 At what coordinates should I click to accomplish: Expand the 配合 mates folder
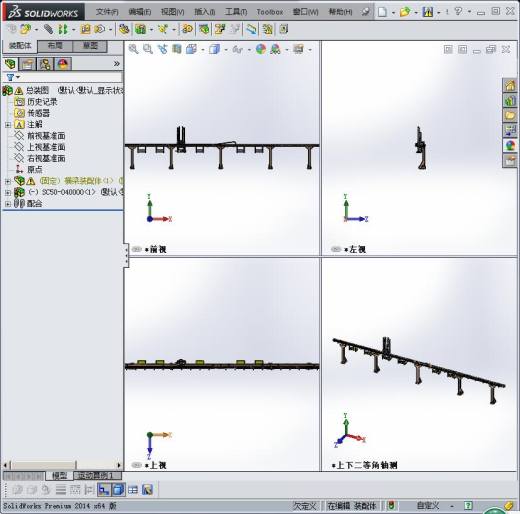click(8, 204)
